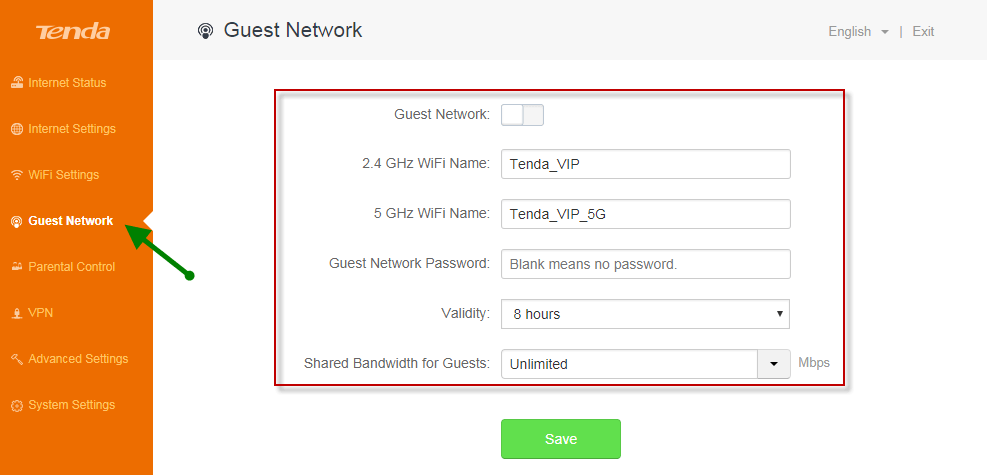Click the Internet Settings globe icon

tap(17, 129)
